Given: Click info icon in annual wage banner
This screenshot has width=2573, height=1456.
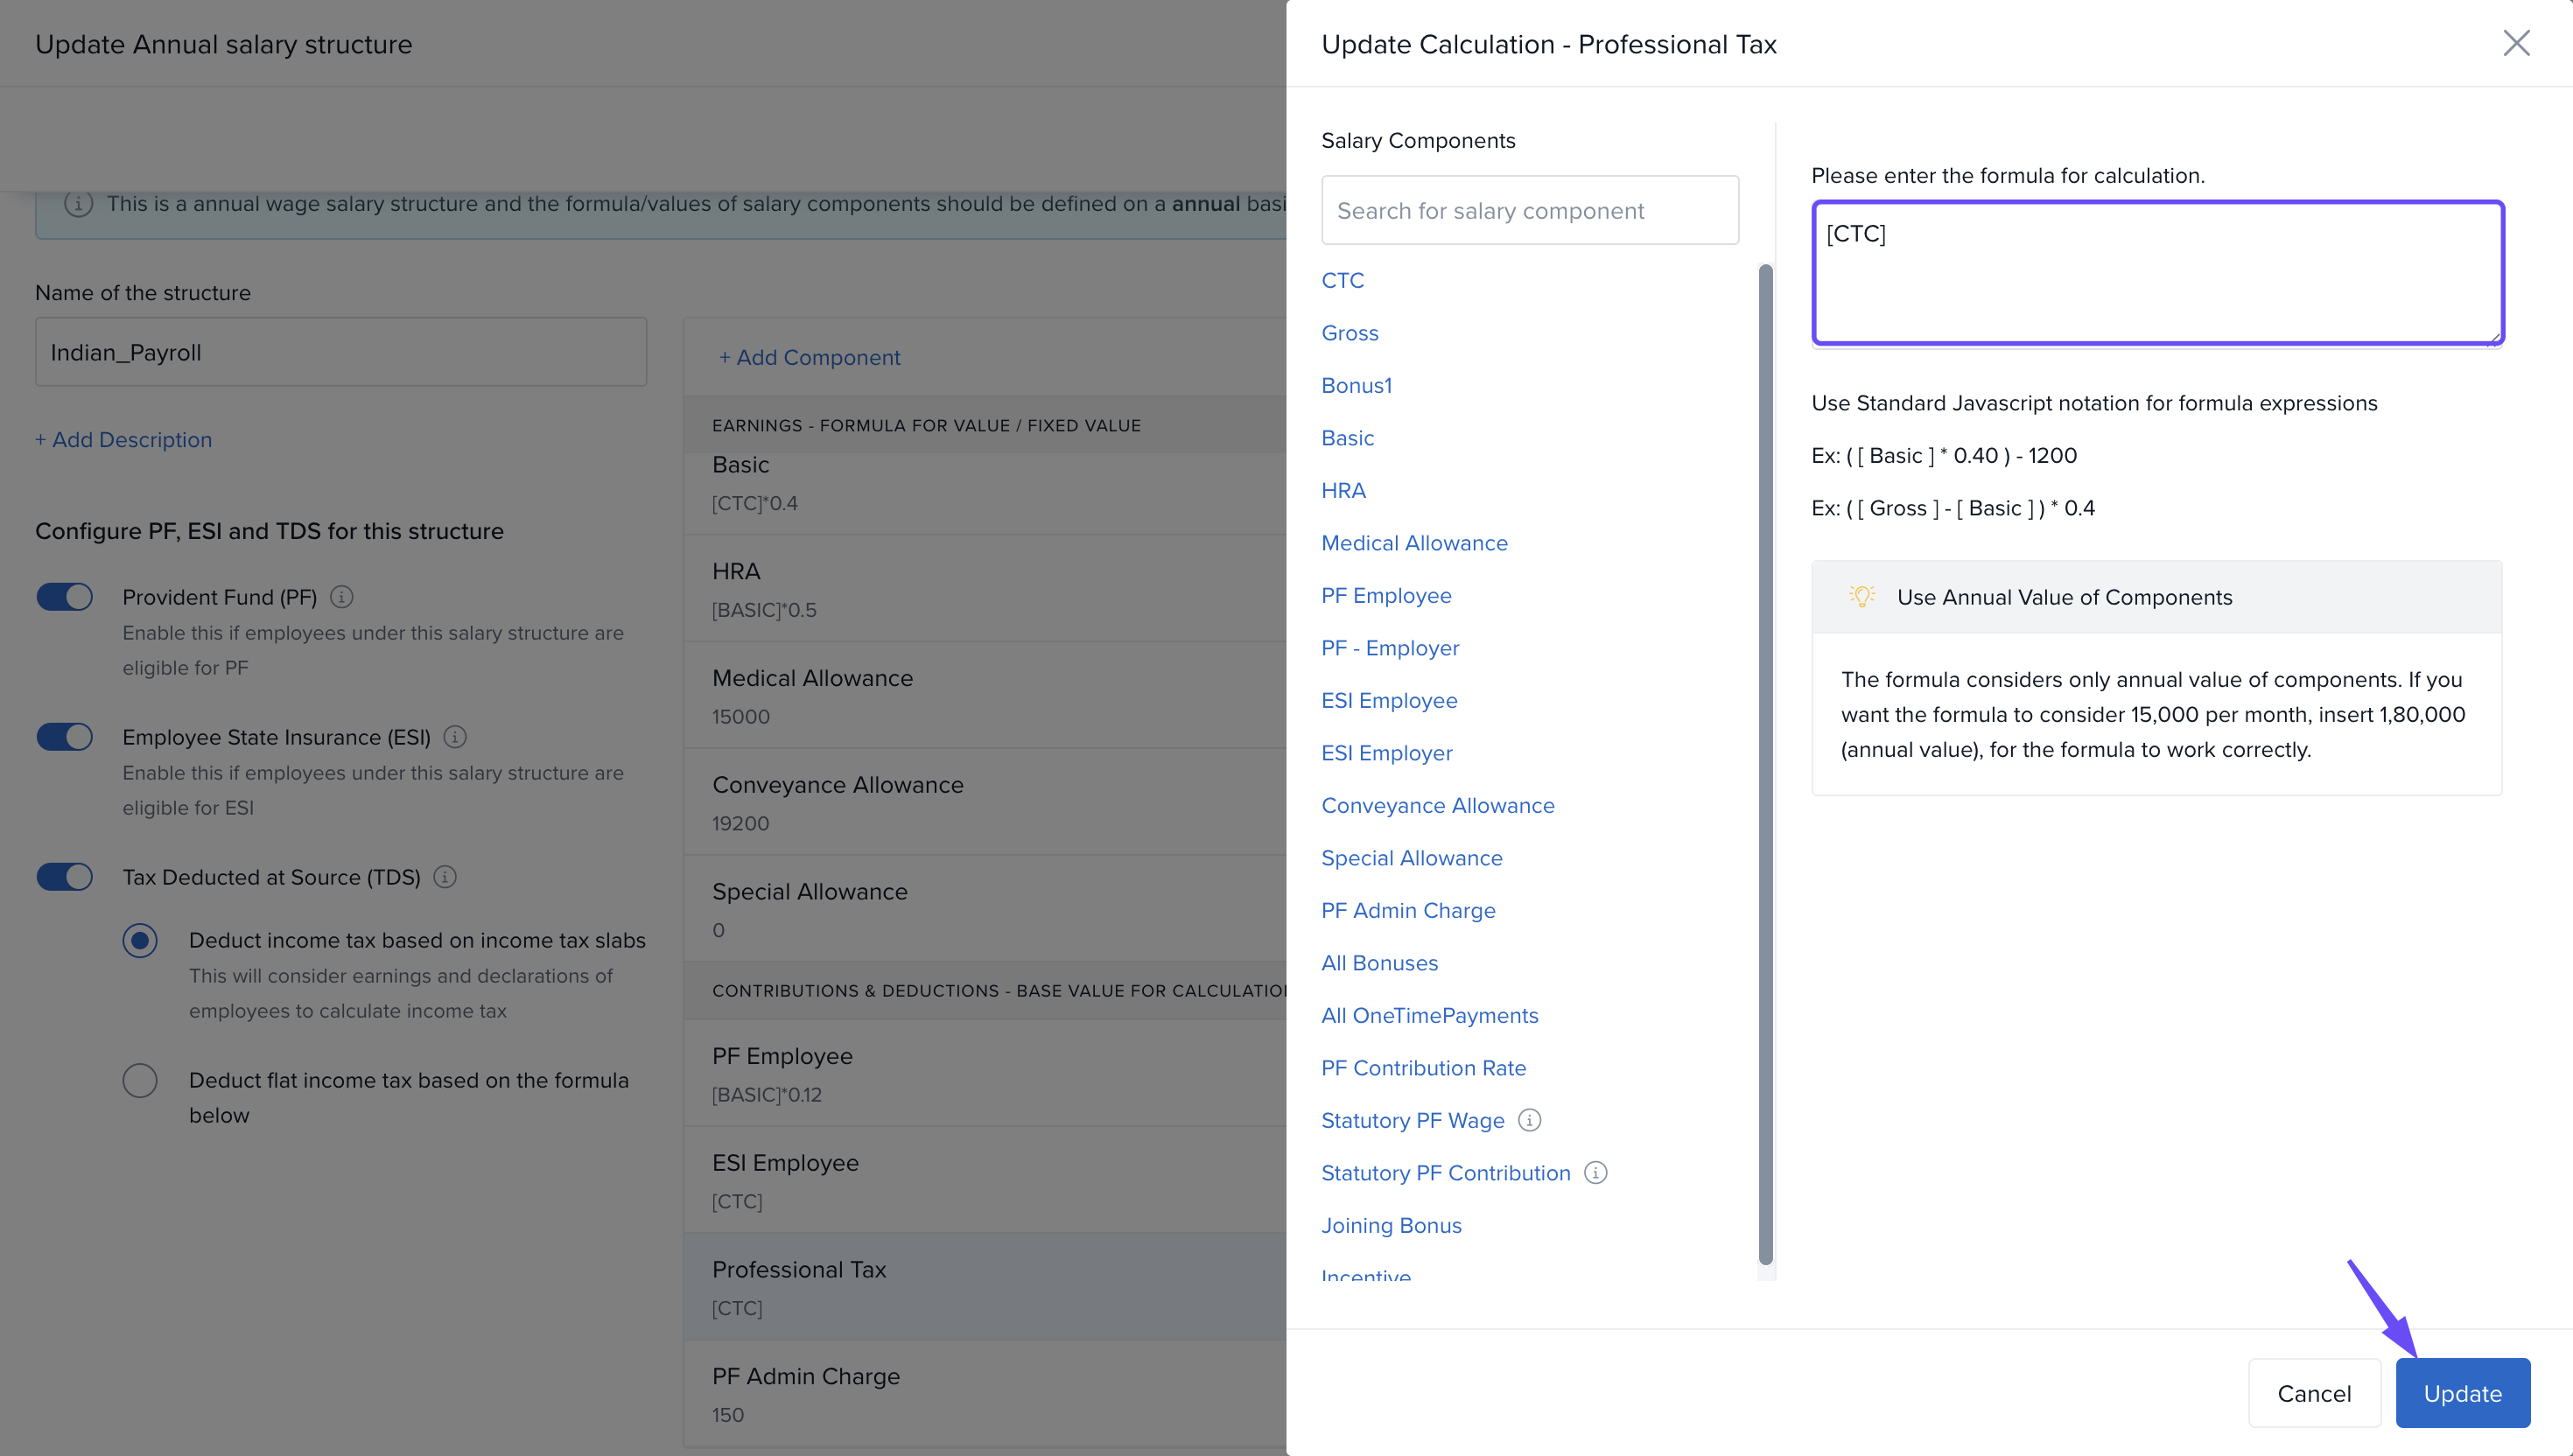Looking at the screenshot, I should click(78, 204).
